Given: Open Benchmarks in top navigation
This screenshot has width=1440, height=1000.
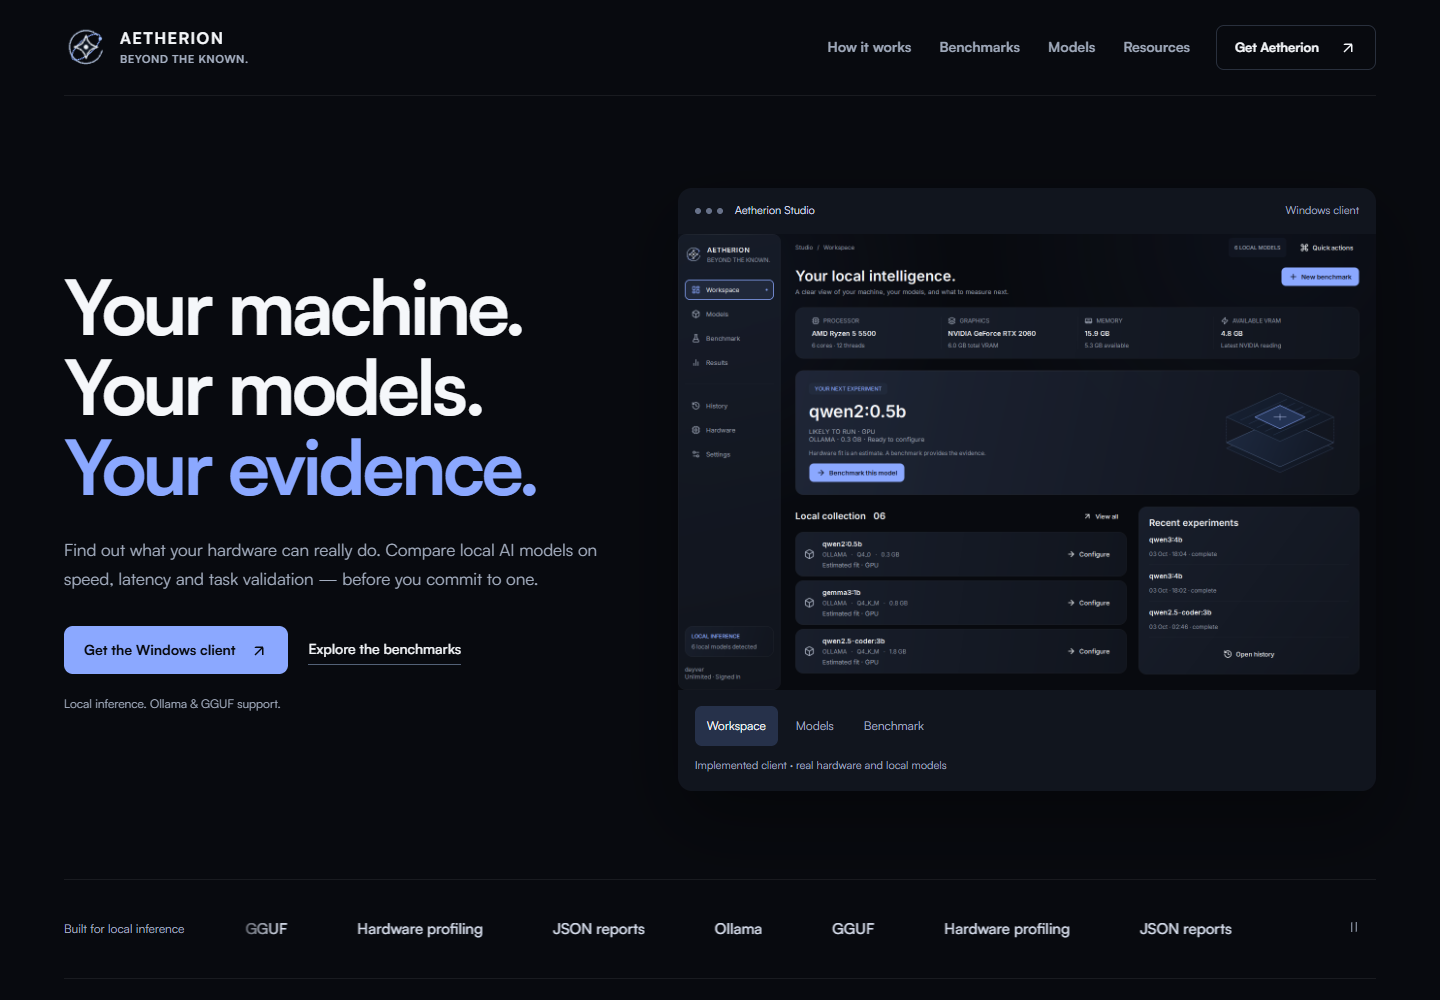Looking at the screenshot, I should pos(979,47).
